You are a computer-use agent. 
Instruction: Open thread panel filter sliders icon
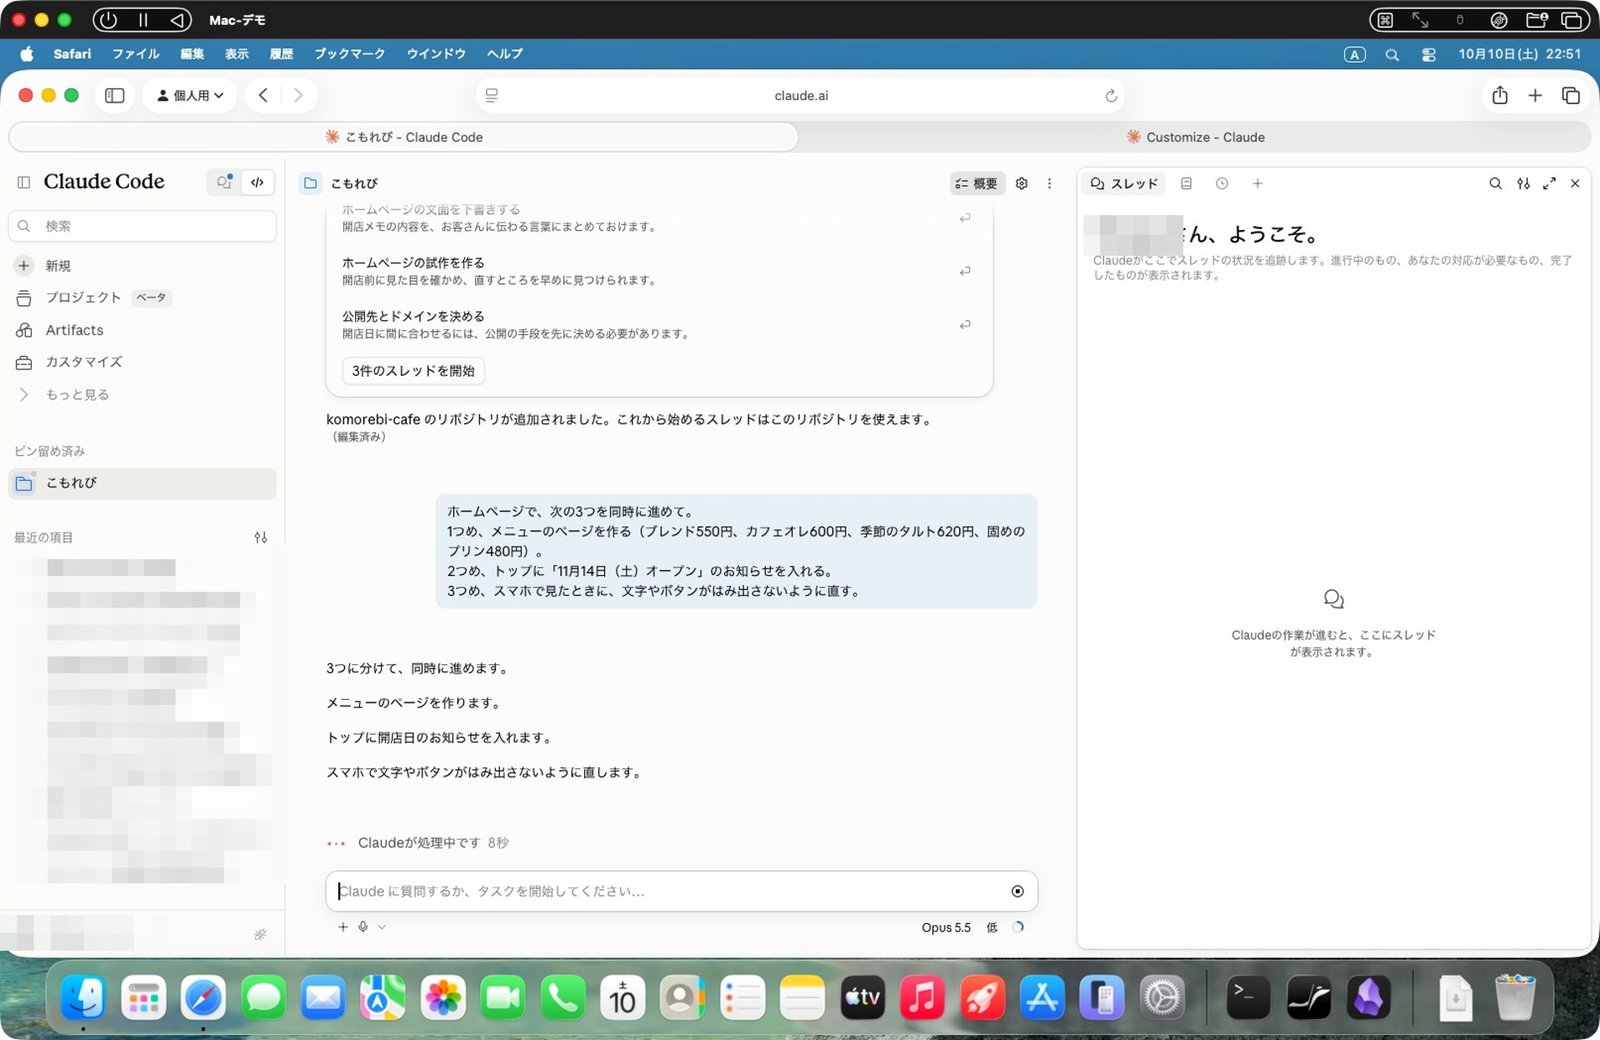(x=1523, y=183)
